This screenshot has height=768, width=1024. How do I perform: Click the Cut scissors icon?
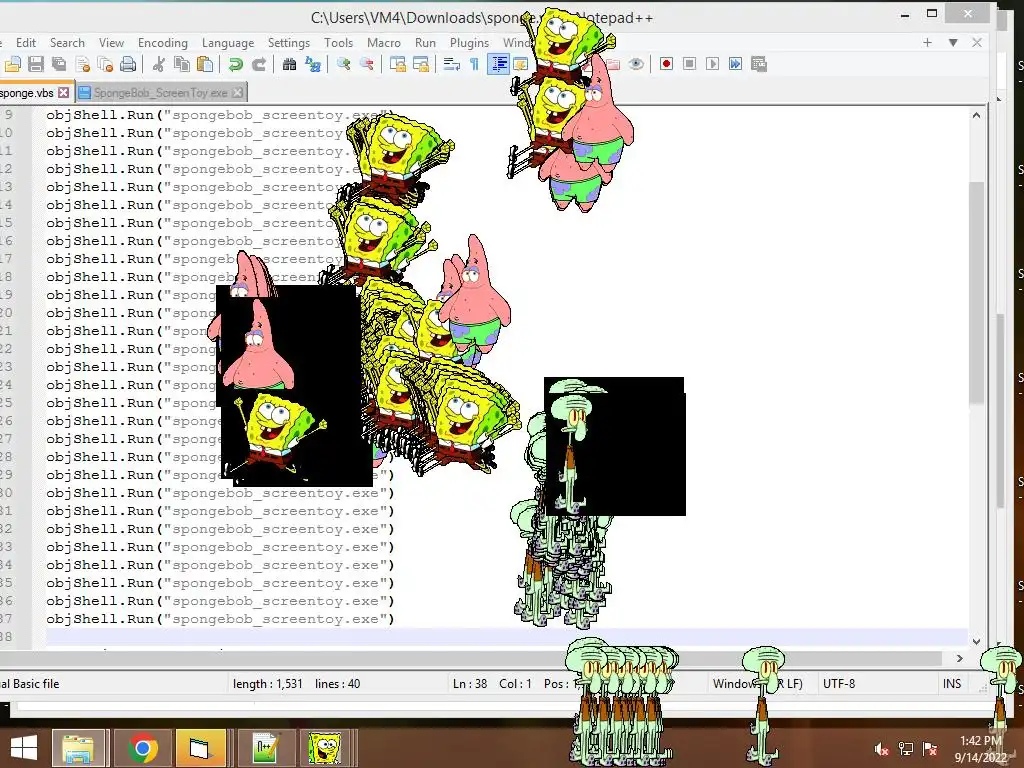coord(158,64)
